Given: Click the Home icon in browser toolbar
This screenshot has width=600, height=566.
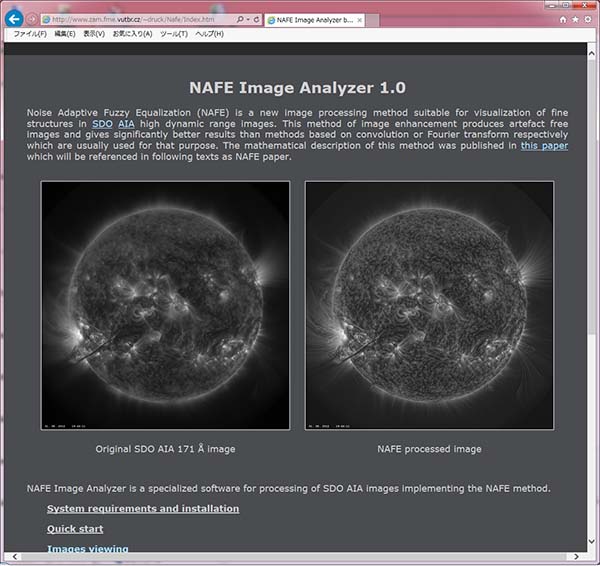Looking at the screenshot, I should (563, 19).
